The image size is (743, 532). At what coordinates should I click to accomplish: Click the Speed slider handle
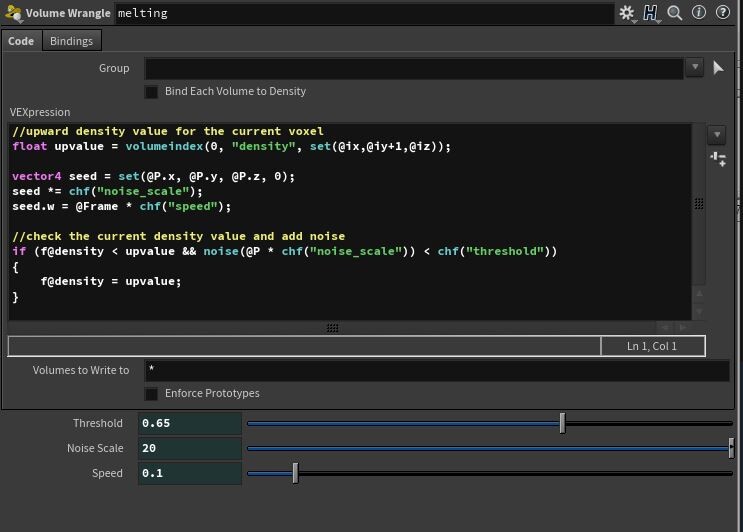point(295,473)
